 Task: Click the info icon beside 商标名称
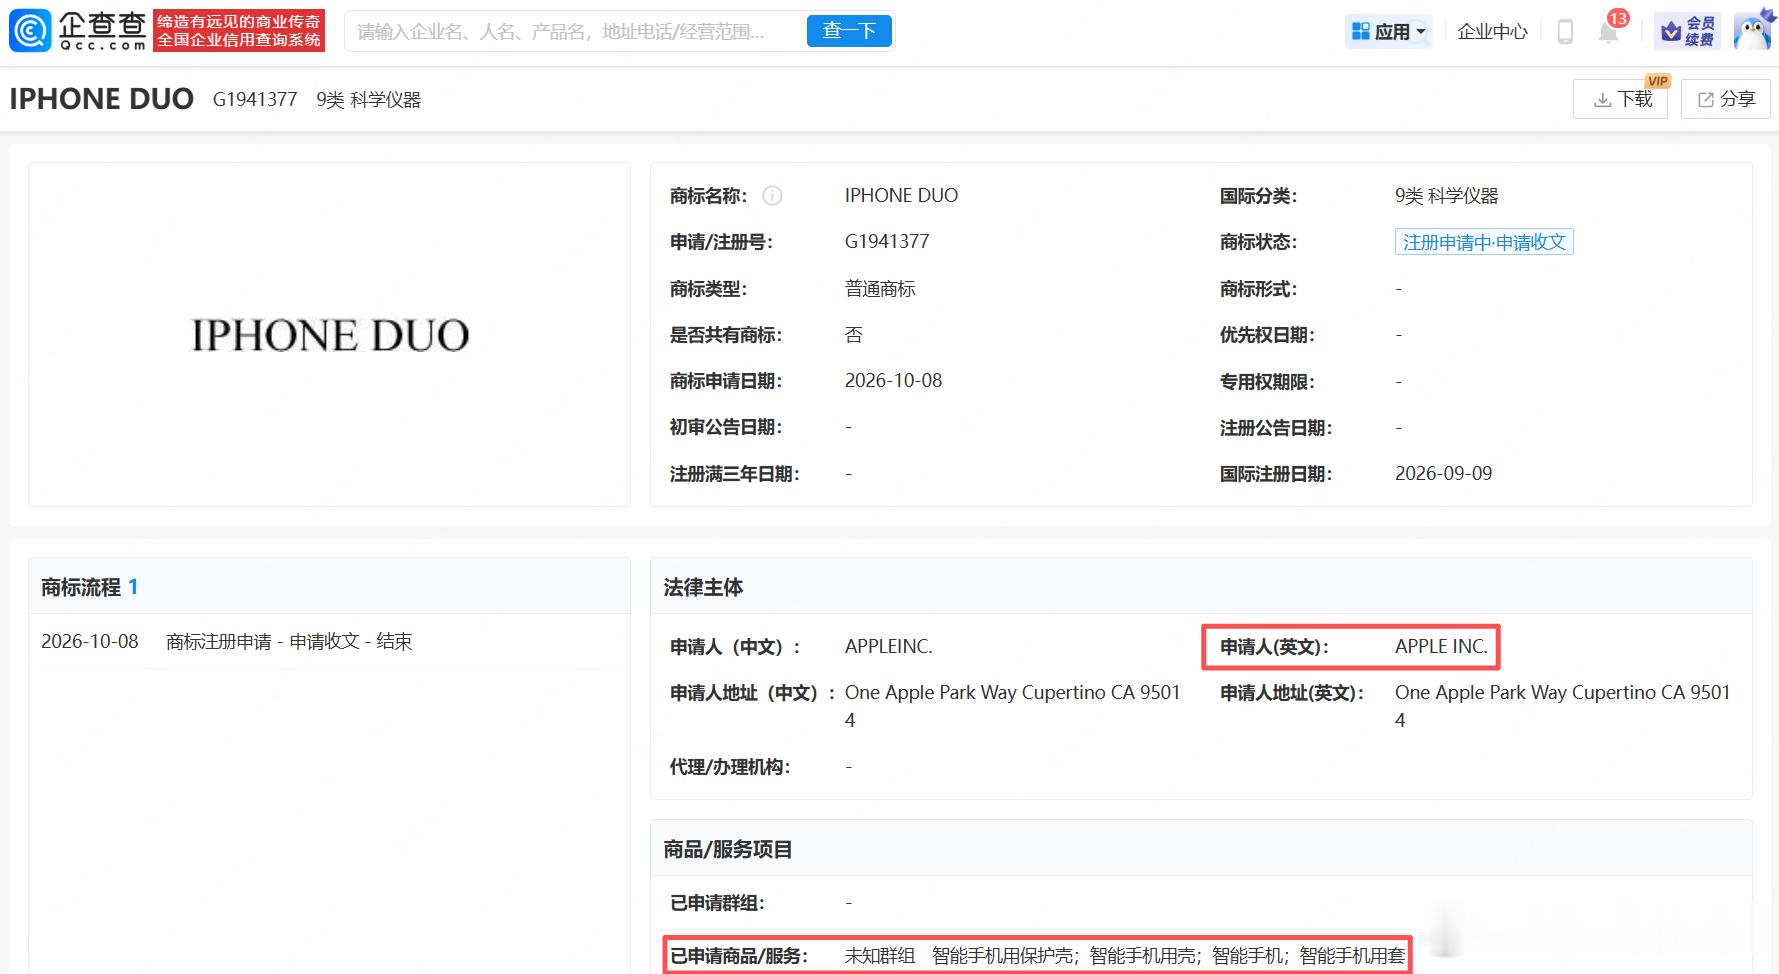(x=772, y=196)
